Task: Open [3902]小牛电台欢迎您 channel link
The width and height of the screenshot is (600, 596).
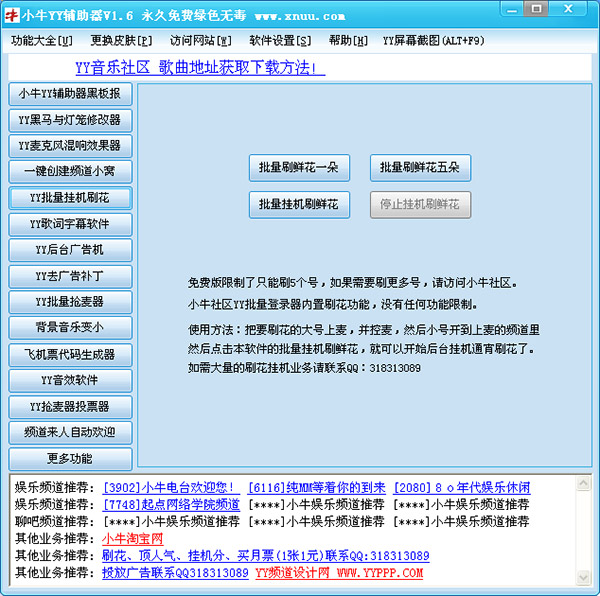Action: point(171,488)
